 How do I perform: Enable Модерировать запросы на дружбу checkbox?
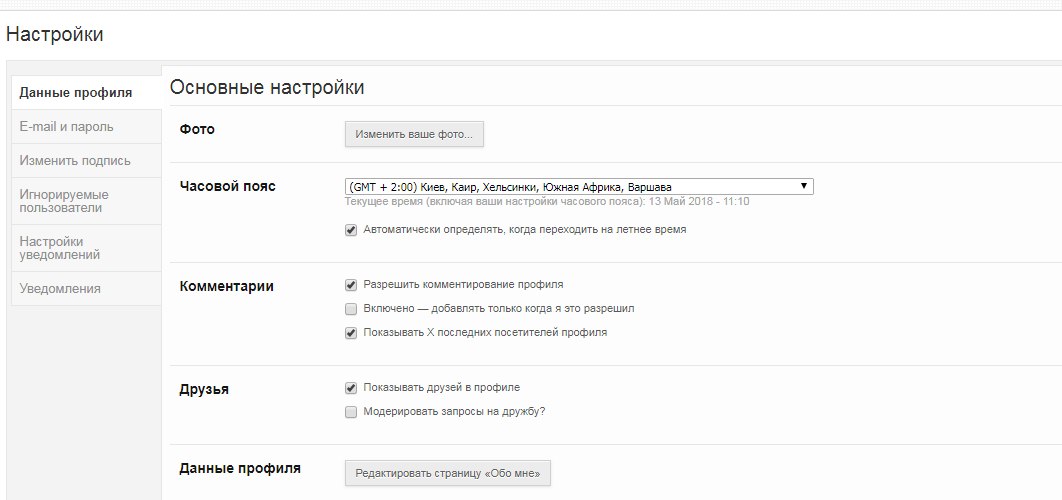pos(351,412)
